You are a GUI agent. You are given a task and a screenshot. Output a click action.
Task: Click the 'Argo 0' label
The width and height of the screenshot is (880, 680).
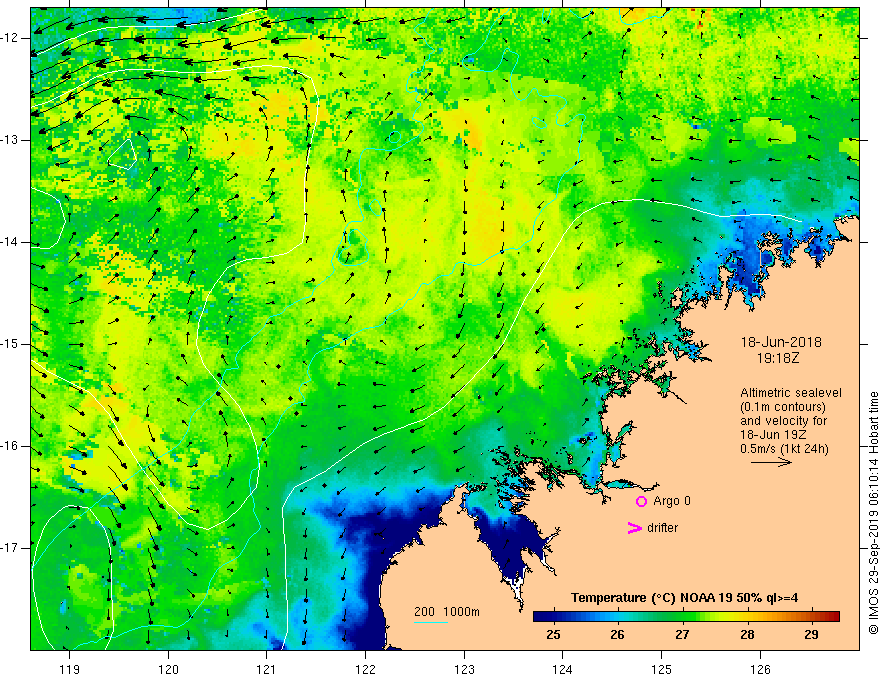(x=672, y=500)
